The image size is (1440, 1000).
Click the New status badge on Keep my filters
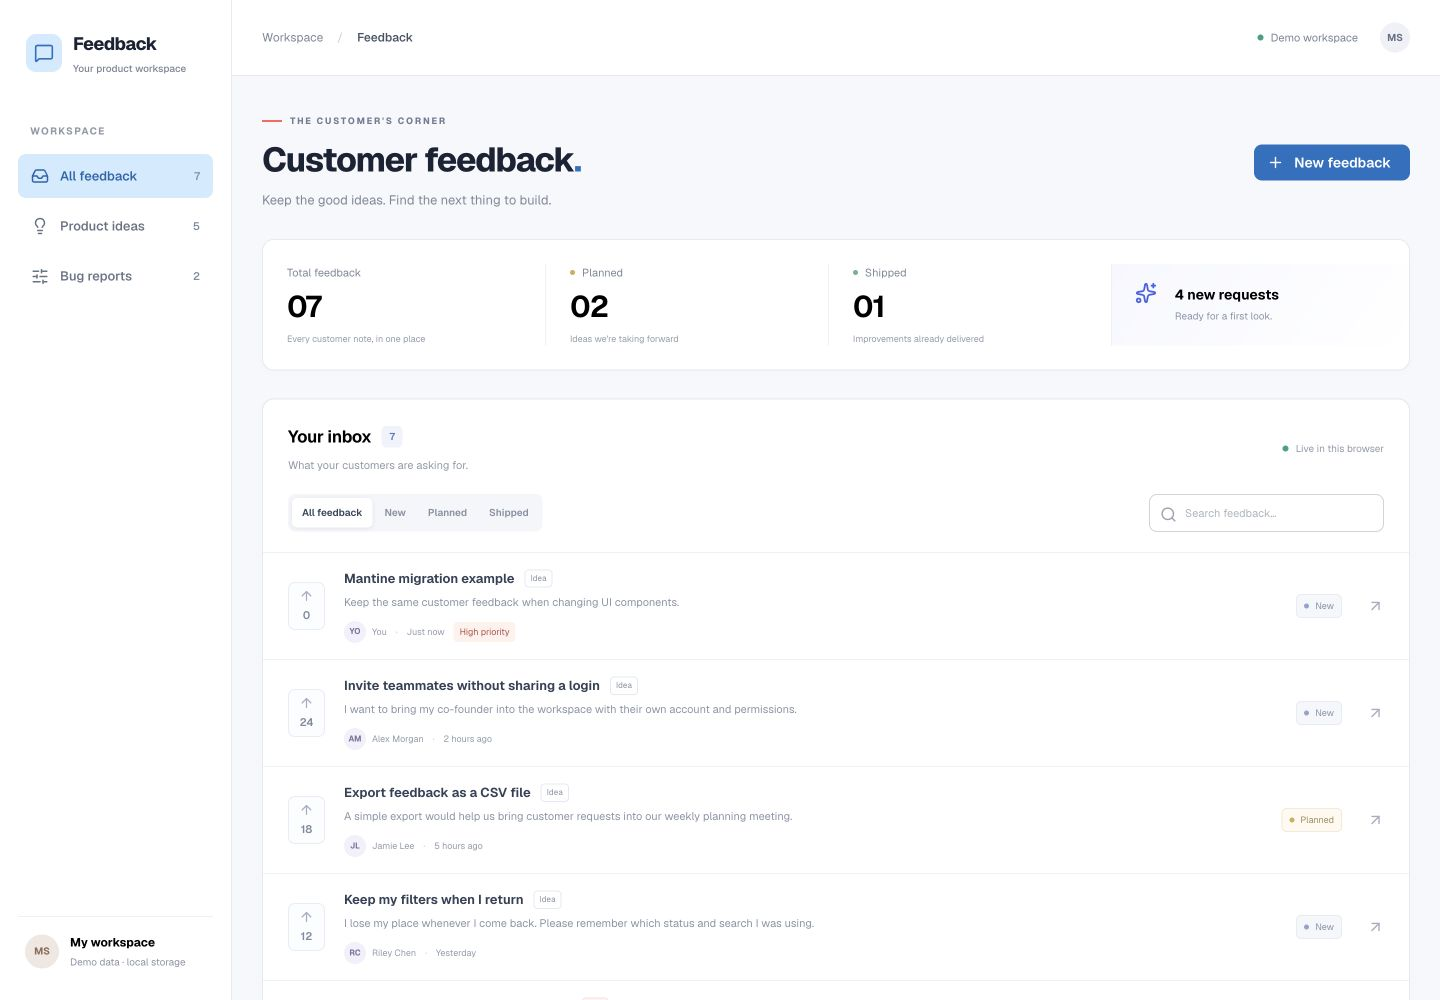[1319, 927]
